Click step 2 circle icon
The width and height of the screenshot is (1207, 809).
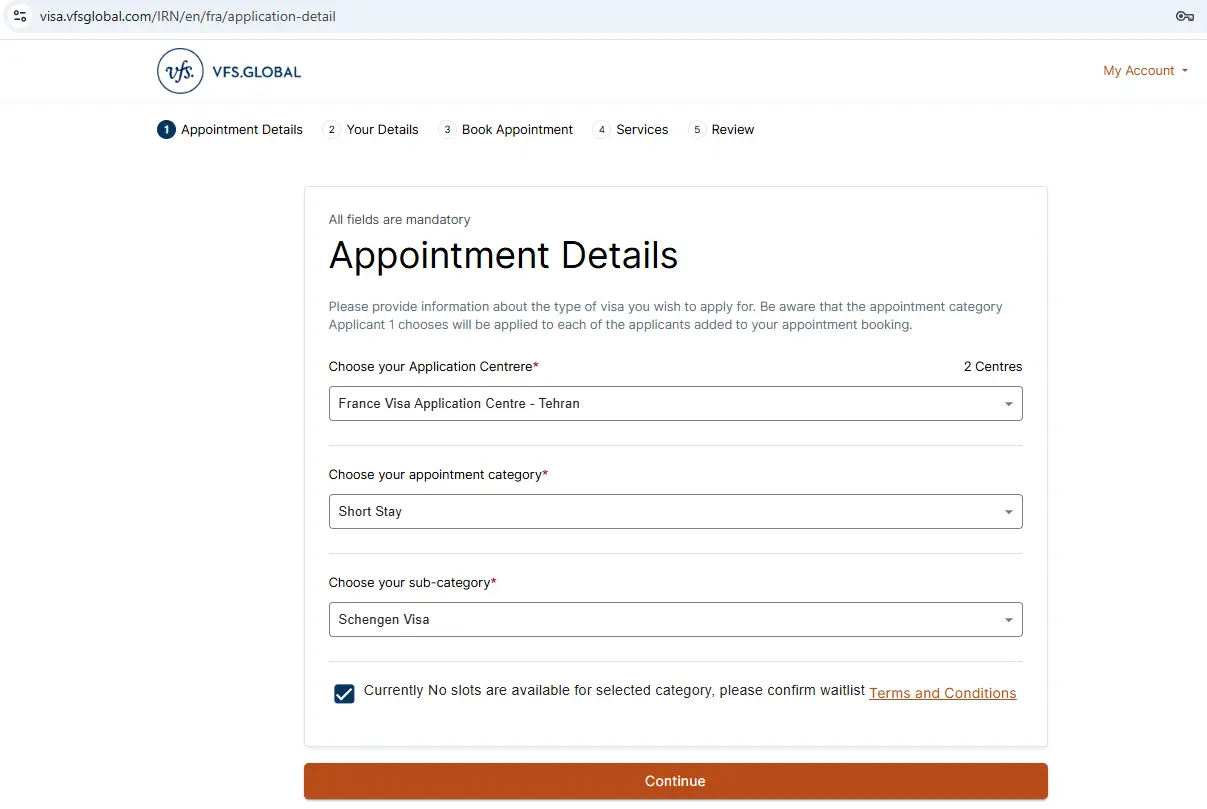click(331, 130)
